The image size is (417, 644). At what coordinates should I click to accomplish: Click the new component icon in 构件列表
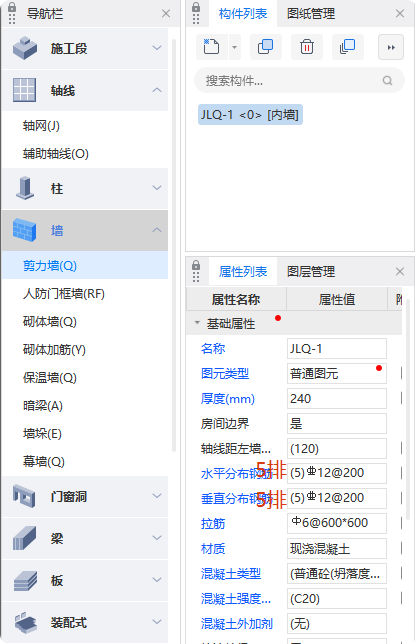pos(211,47)
